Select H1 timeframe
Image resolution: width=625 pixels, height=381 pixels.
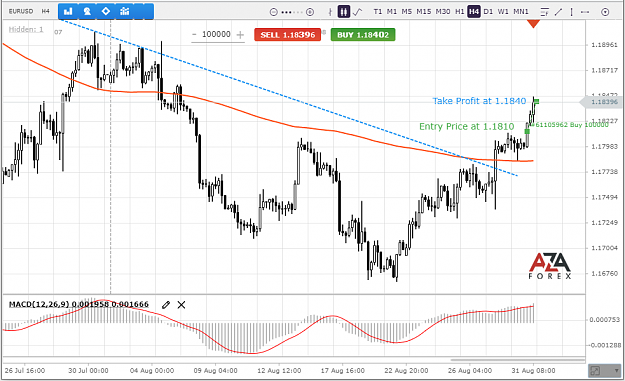tap(460, 12)
